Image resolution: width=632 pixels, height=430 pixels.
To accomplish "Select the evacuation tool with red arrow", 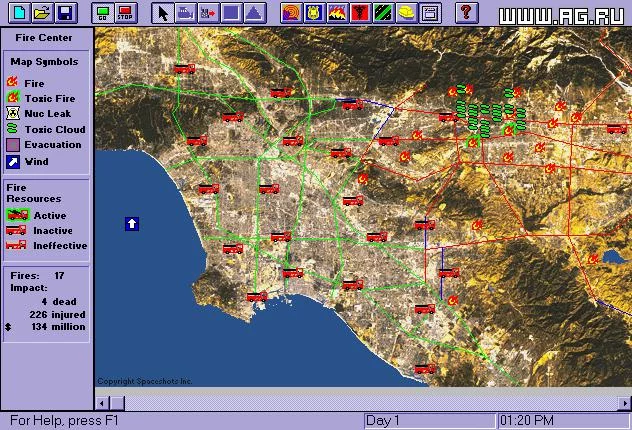I will (x=208, y=13).
